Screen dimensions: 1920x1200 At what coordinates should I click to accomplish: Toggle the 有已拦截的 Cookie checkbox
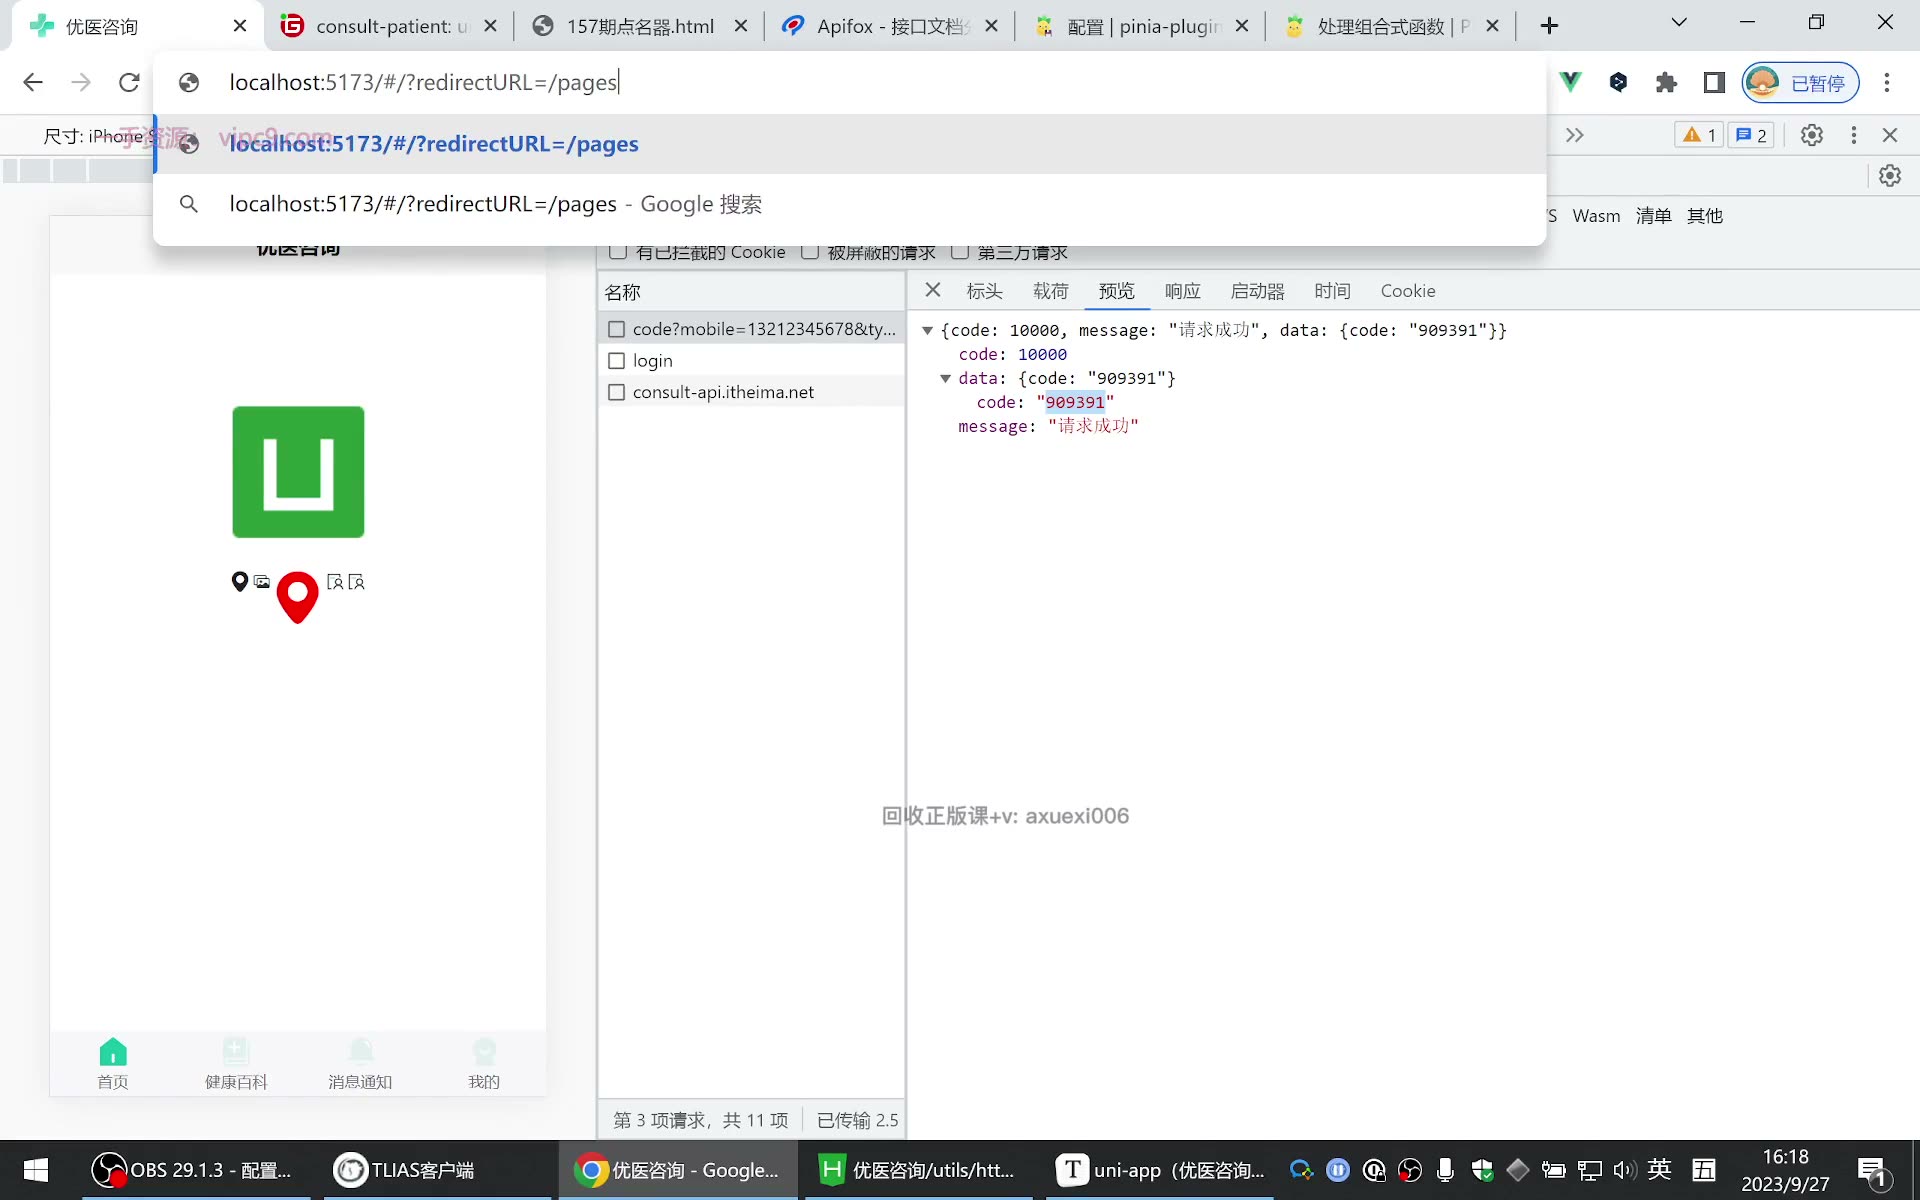click(x=618, y=251)
